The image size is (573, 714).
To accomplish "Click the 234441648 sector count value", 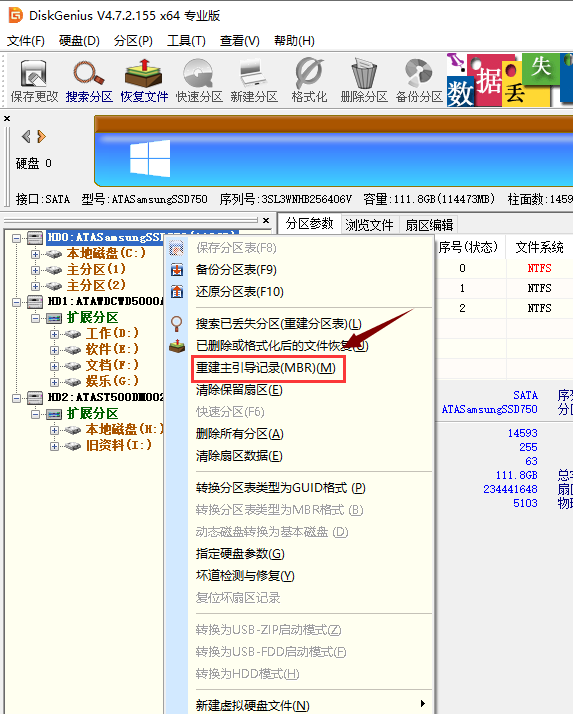I will 511,490.
